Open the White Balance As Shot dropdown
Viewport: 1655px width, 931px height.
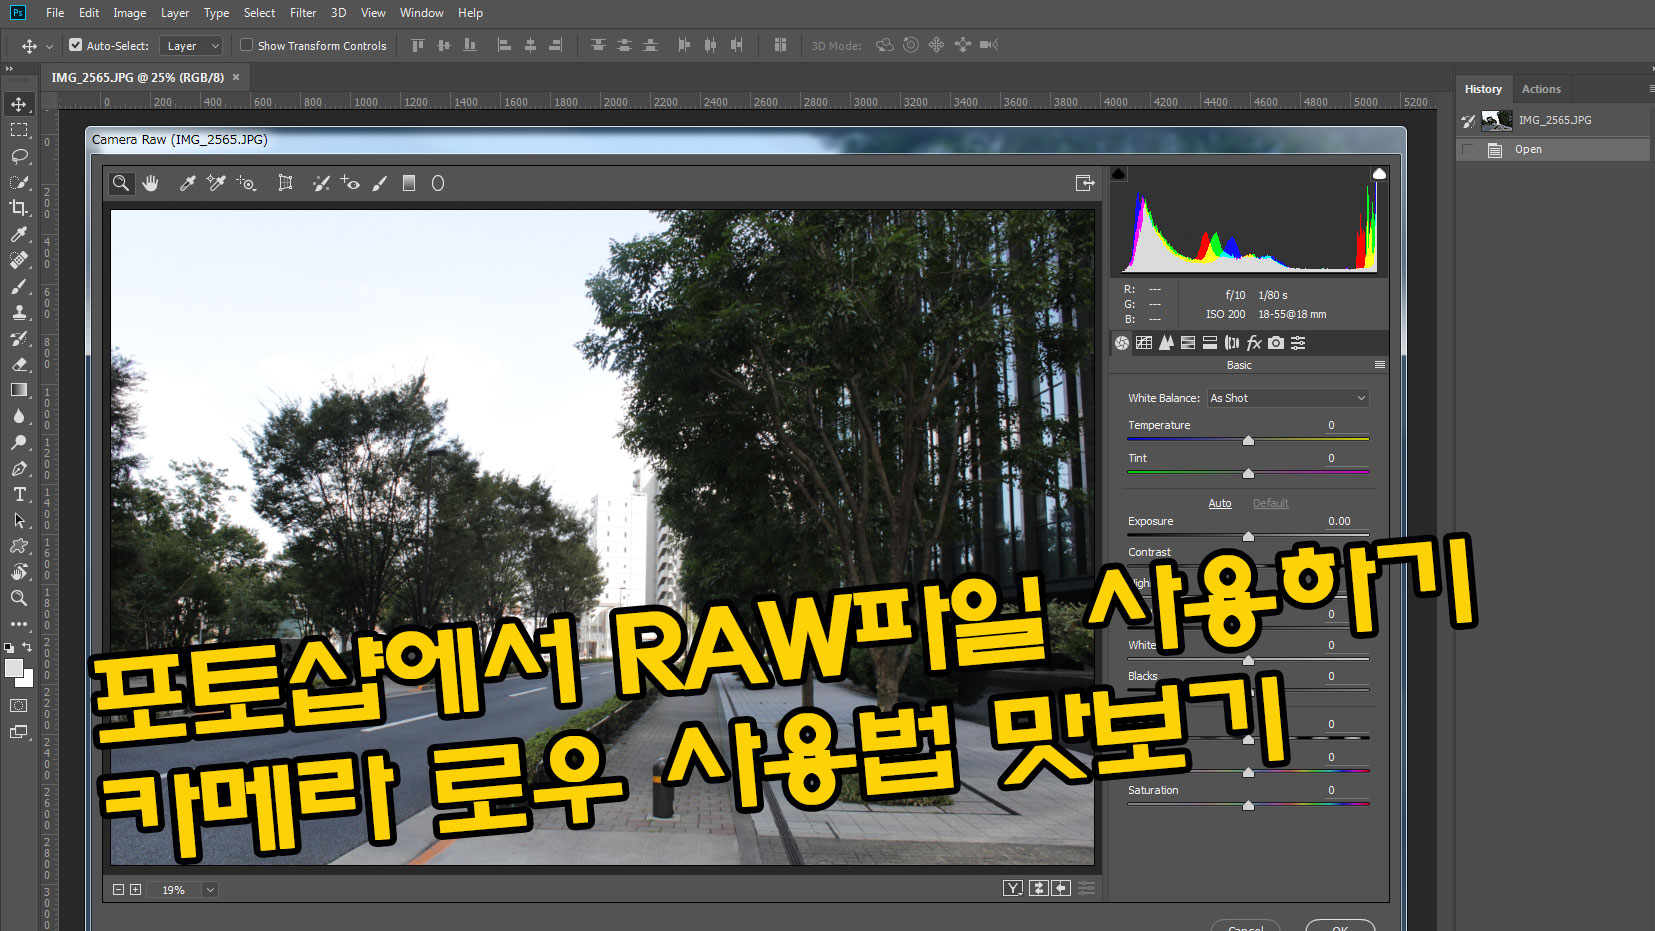tap(1288, 398)
